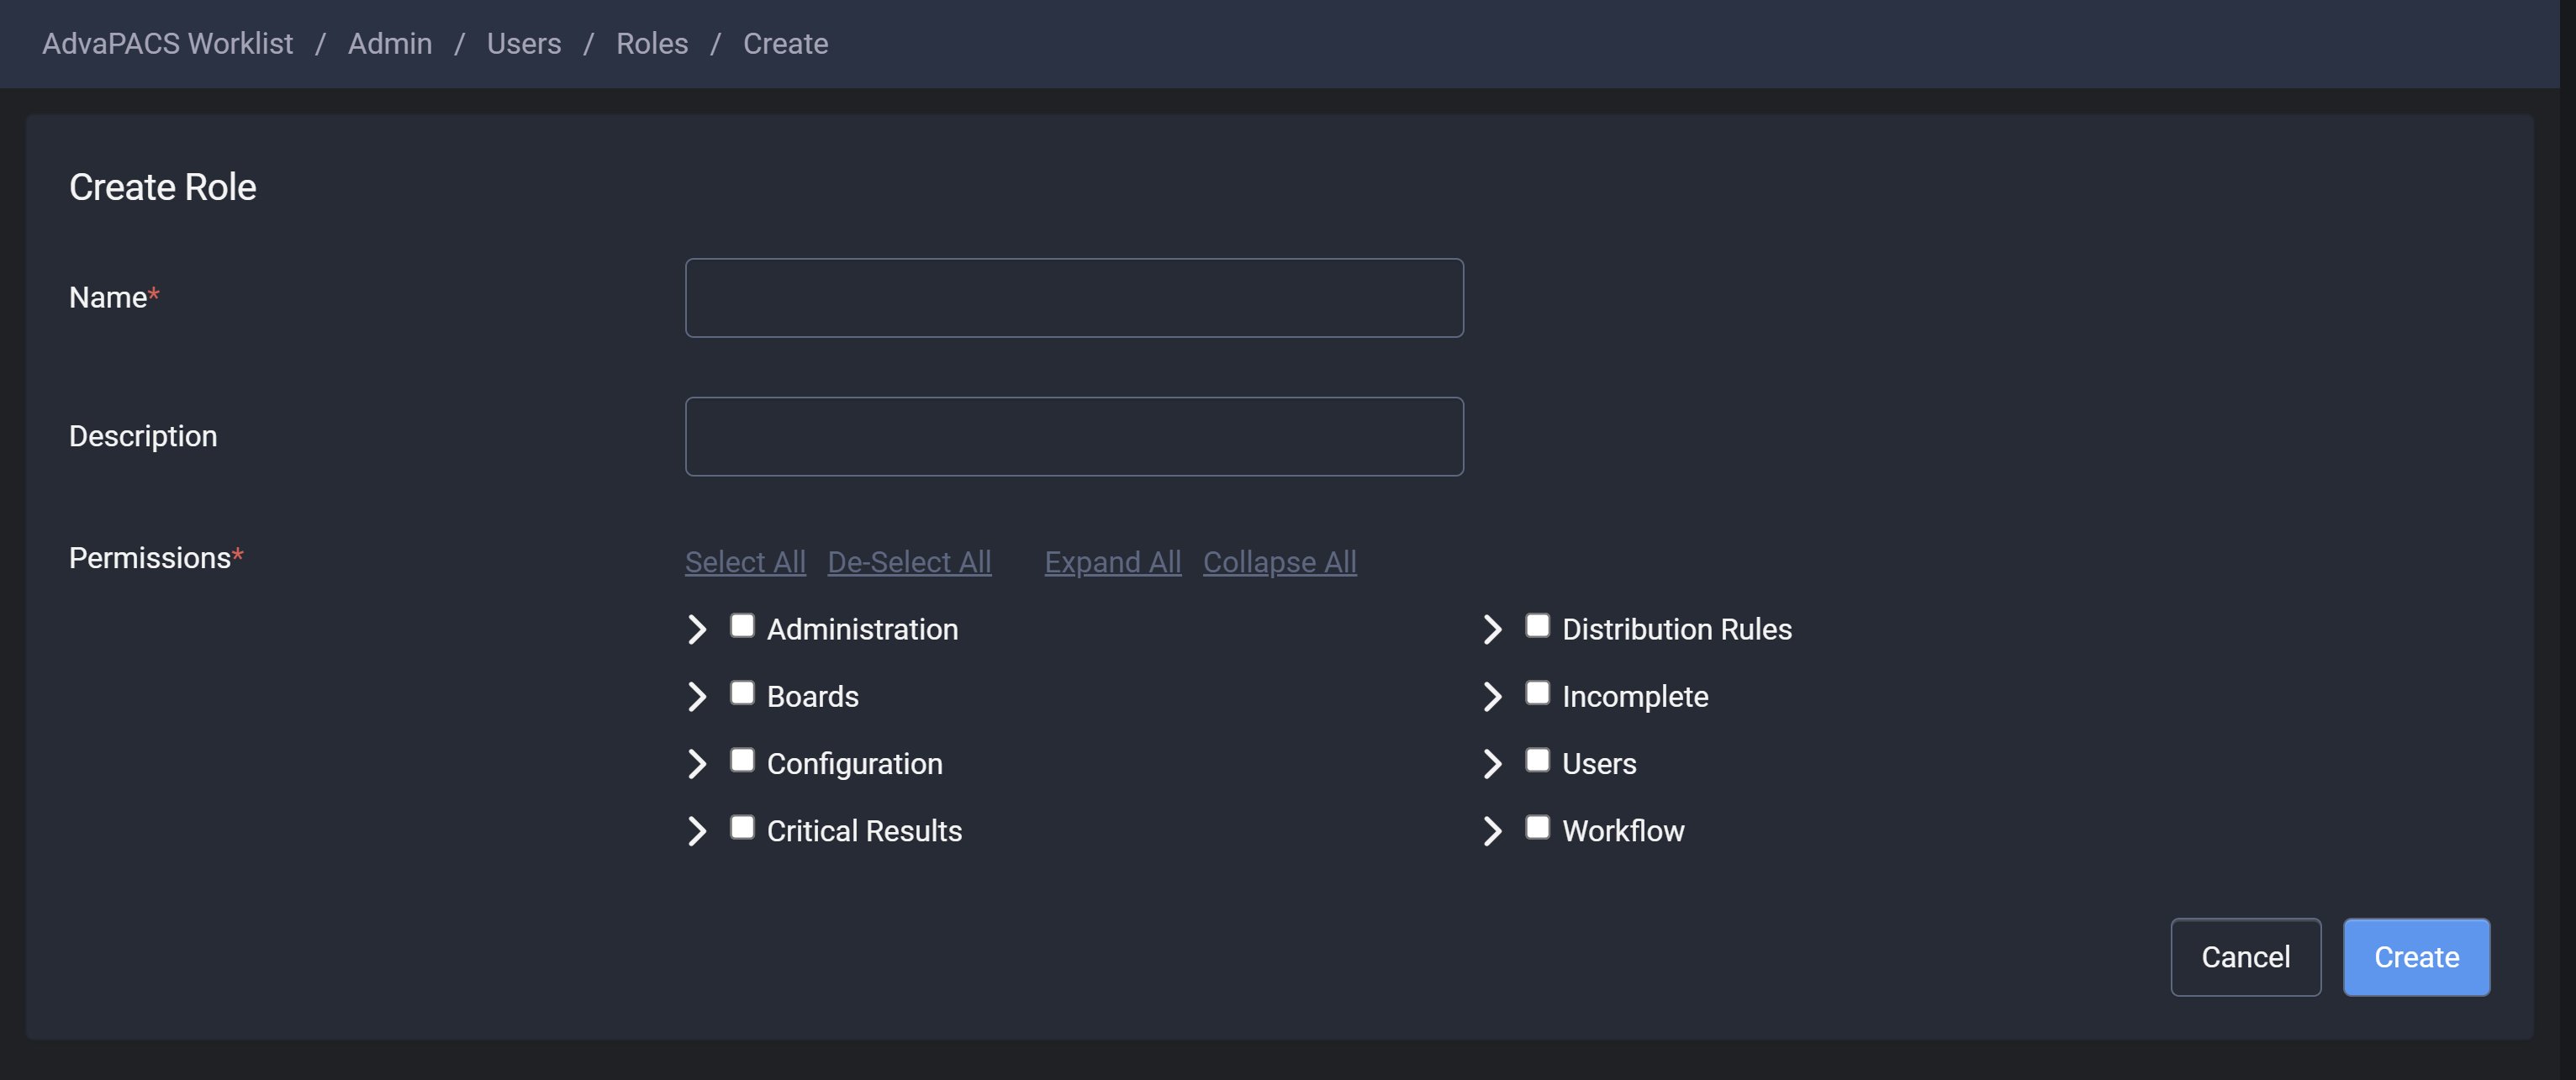Check the Distribution Rules checkbox
The image size is (2576, 1080).
tap(1537, 626)
